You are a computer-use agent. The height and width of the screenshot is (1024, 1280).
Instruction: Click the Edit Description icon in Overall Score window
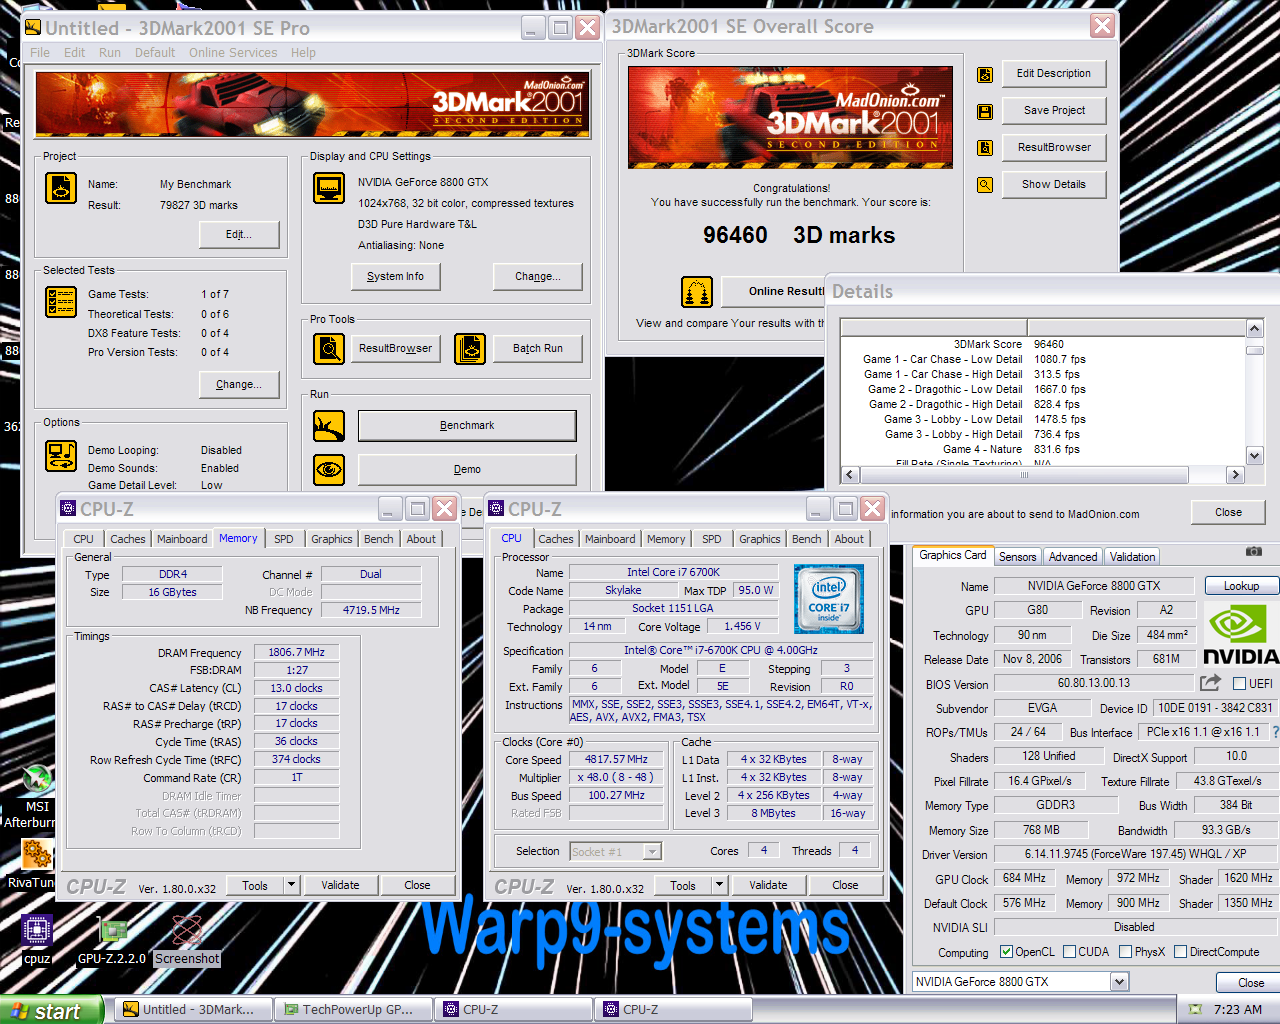point(985,74)
